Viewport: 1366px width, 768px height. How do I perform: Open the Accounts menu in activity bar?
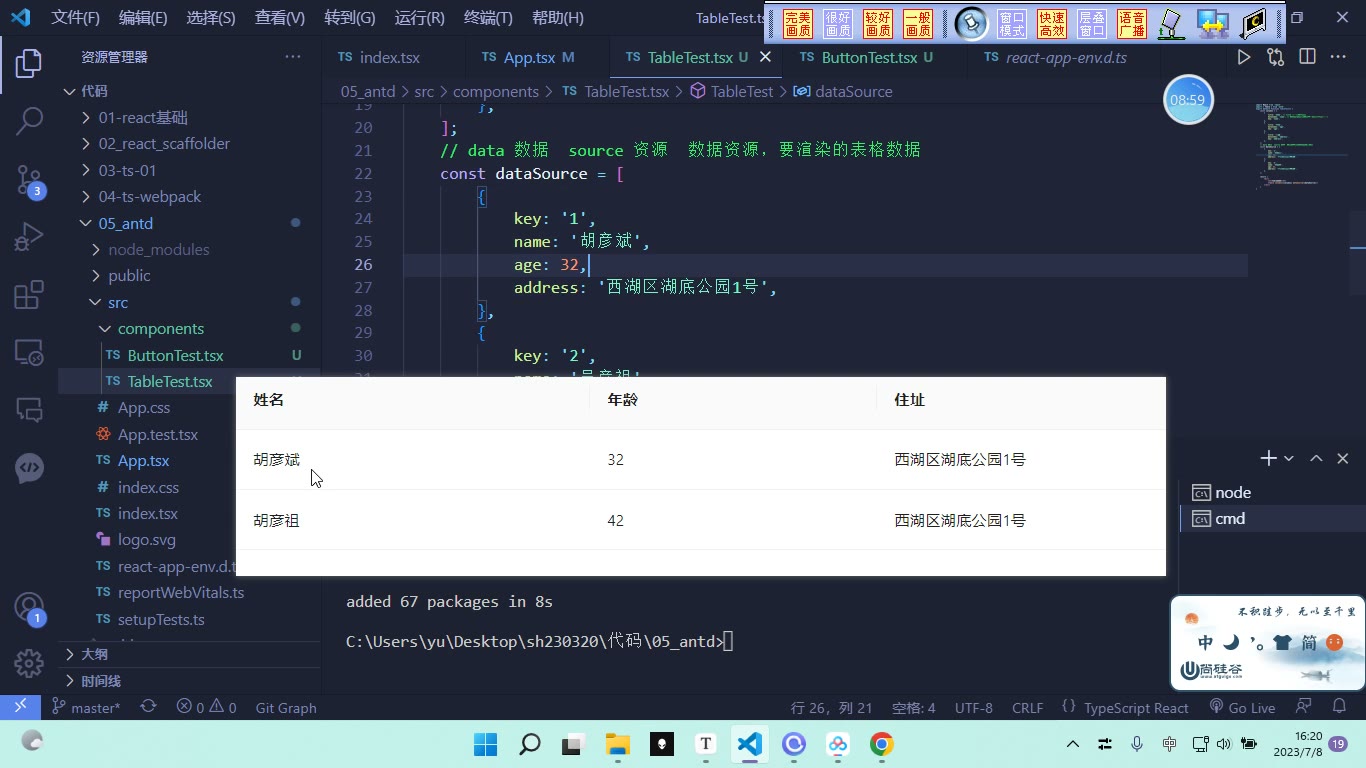(x=29, y=607)
